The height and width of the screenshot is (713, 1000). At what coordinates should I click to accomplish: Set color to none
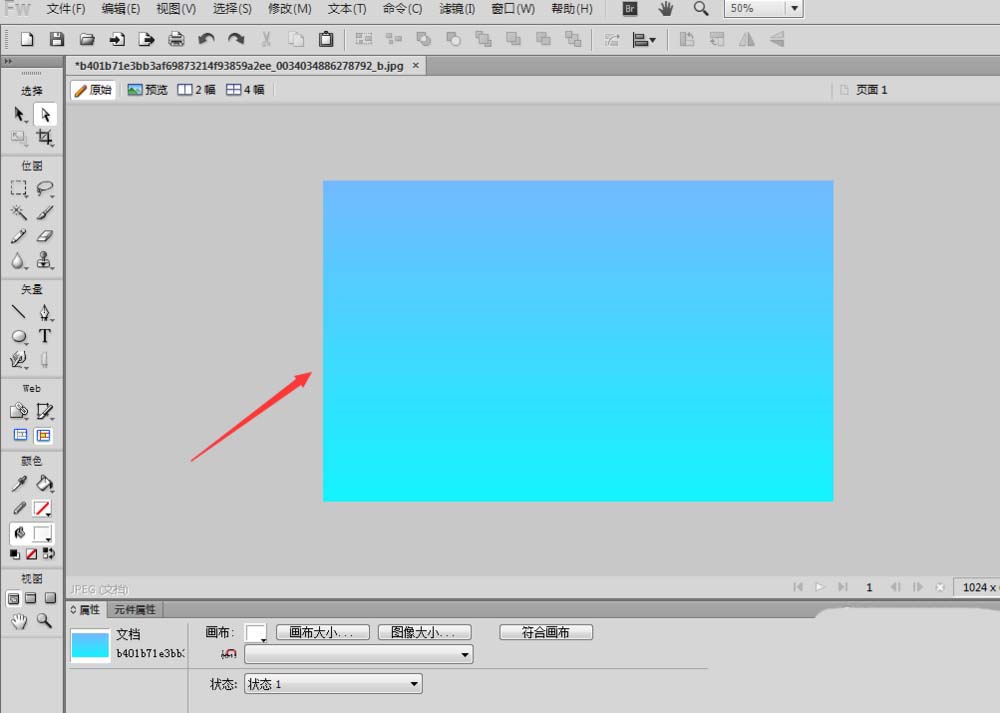coord(31,554)
